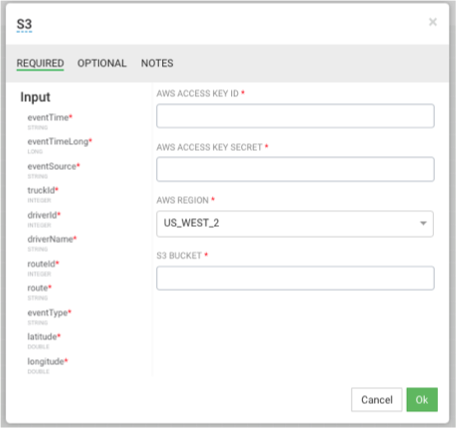Select the longitude input entry
This screenshot has height=428, width=456.
(x=48, y=365)
